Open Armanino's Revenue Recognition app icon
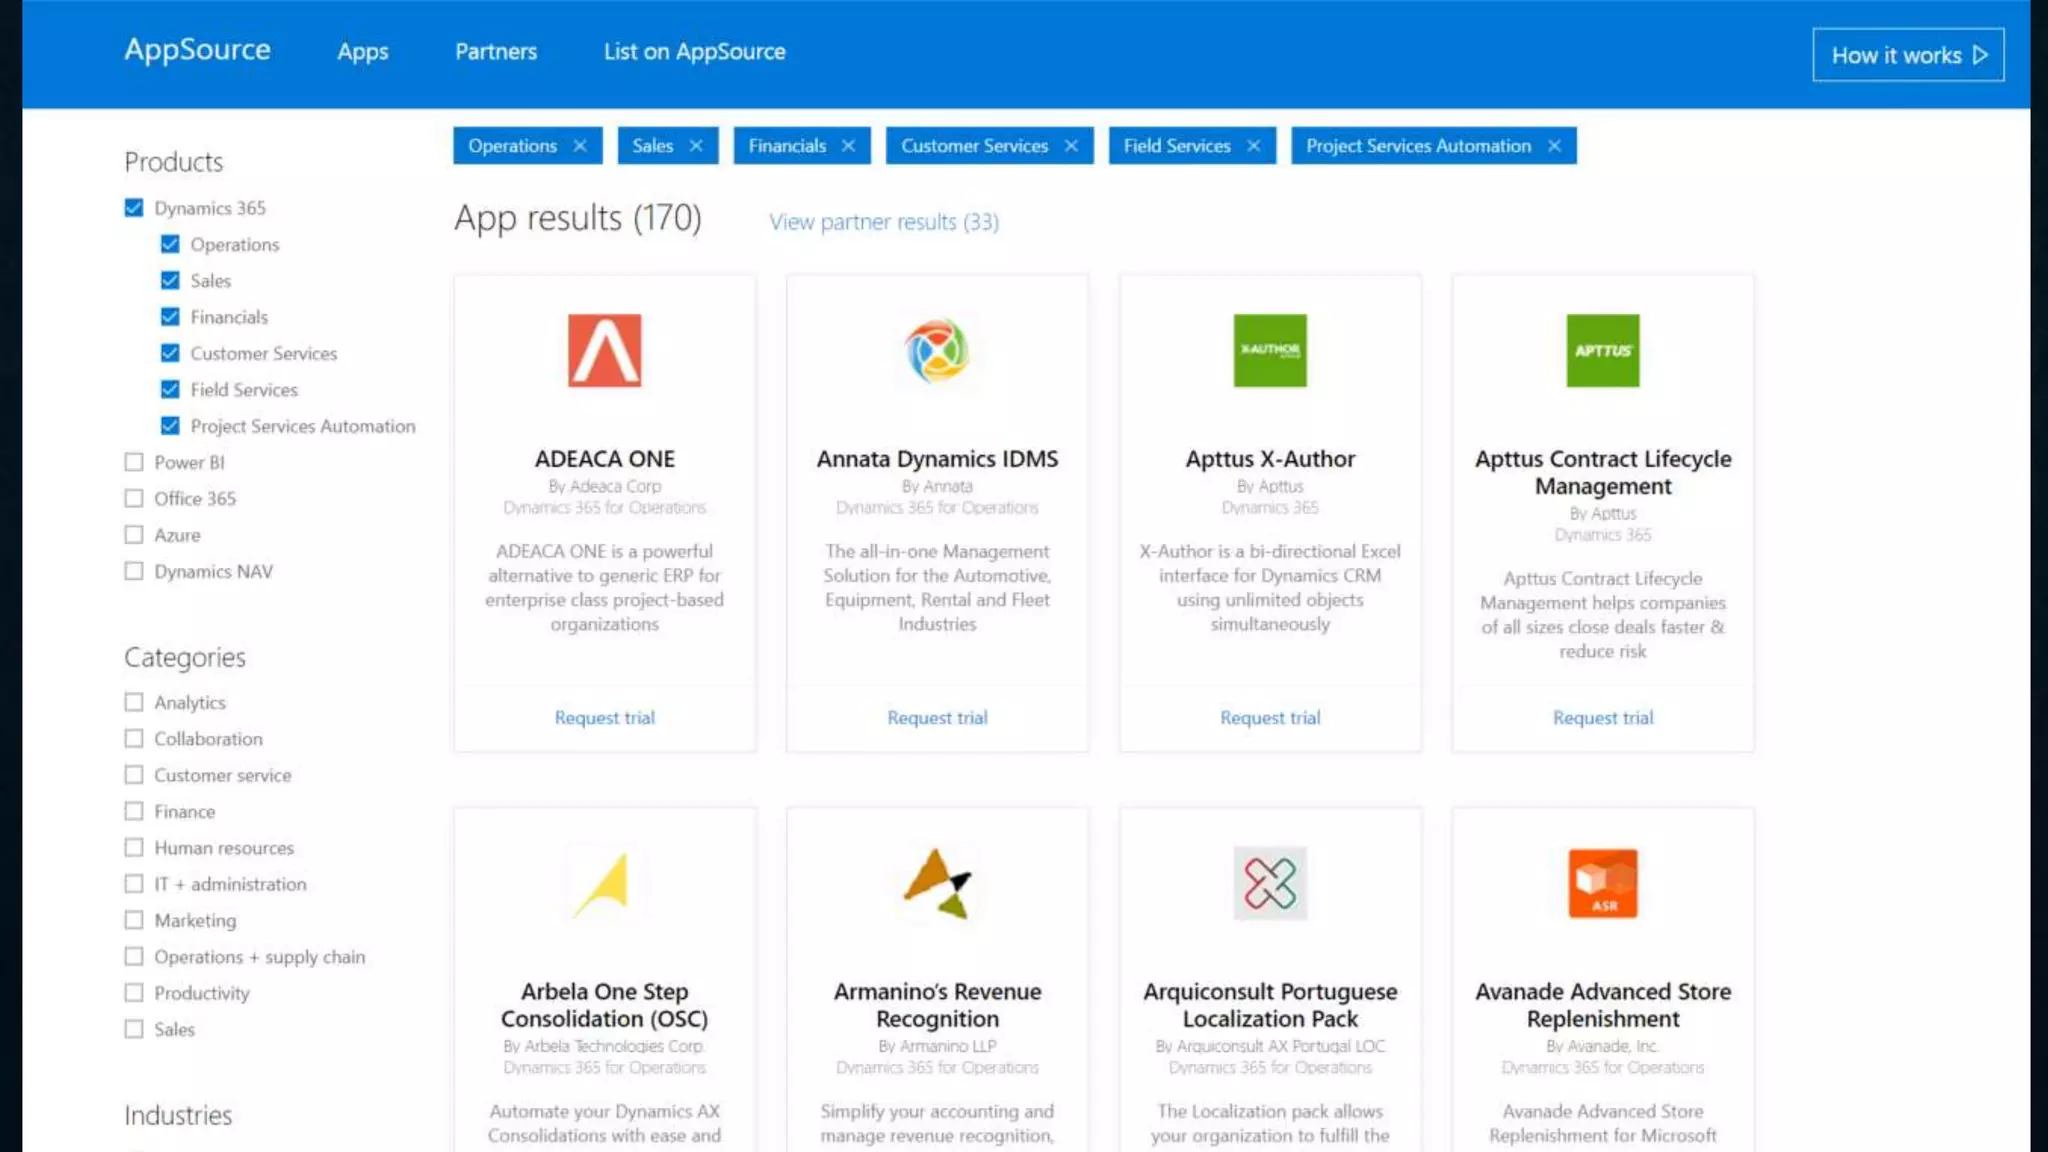This screenshot has width=2048, height=1152. pyautogui.click(x=937, y=884)
